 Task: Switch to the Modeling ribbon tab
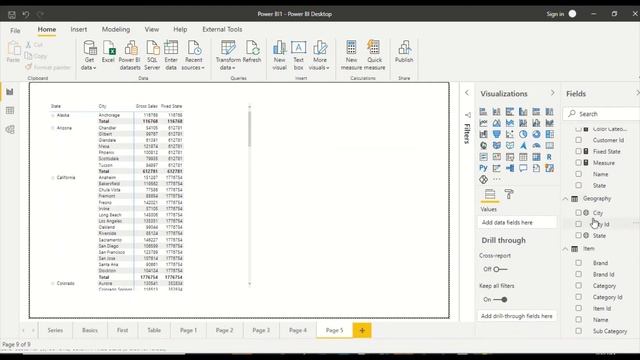coord(116,29)
